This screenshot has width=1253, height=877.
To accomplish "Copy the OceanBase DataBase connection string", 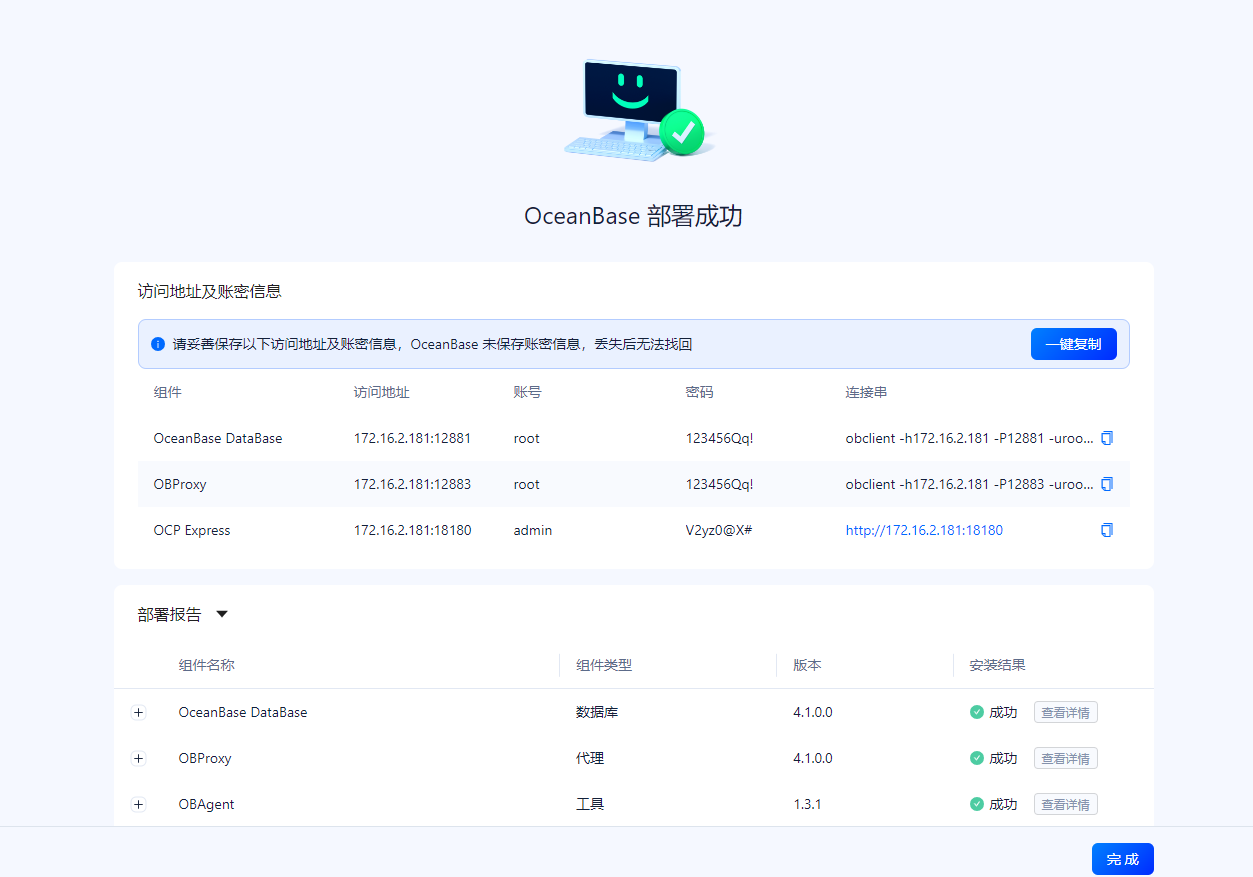I will (x=1106, y=438).
